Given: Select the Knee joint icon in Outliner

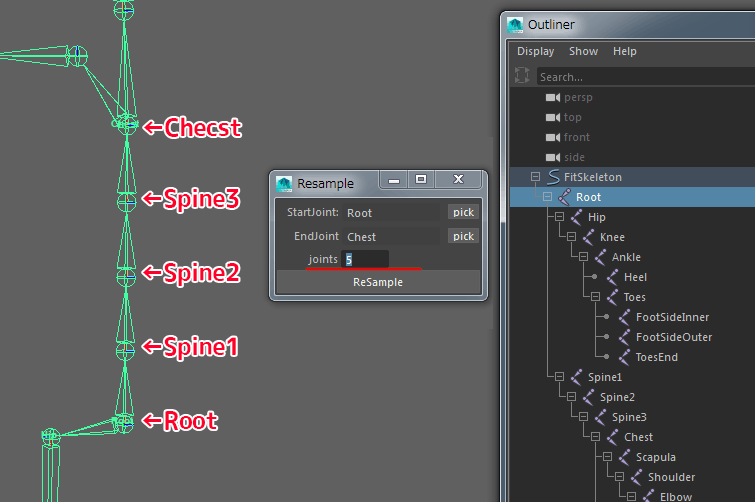Looking at the screenshot, I should click(587, 237).
